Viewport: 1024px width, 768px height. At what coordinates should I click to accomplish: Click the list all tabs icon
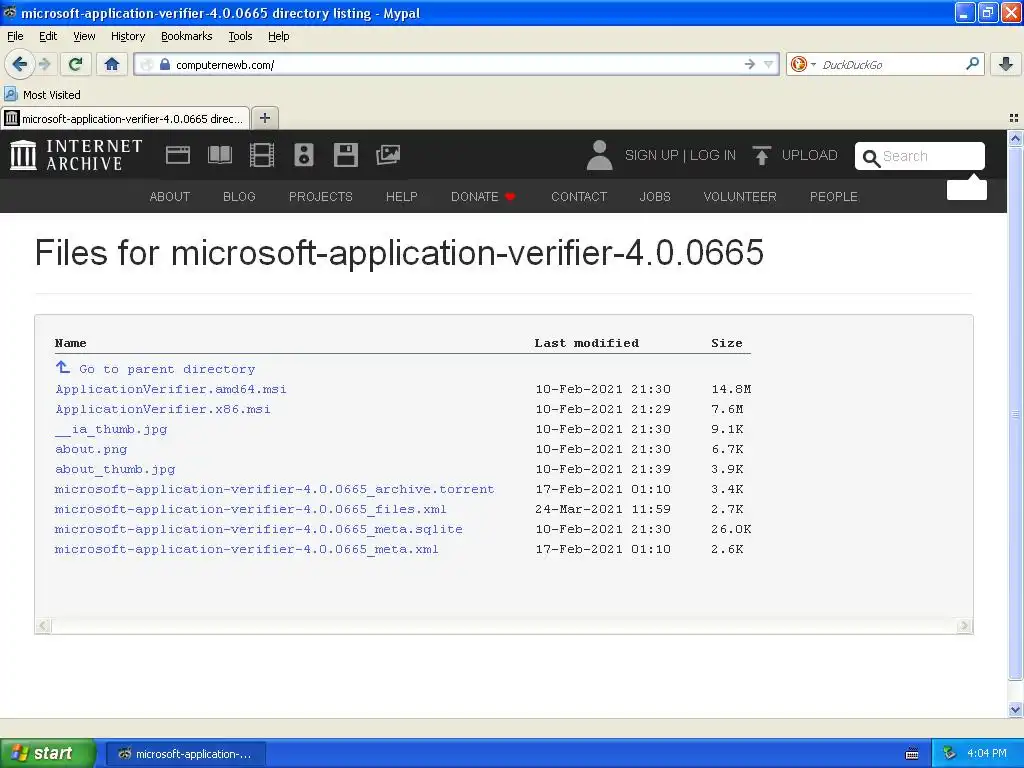point(1014,118)
